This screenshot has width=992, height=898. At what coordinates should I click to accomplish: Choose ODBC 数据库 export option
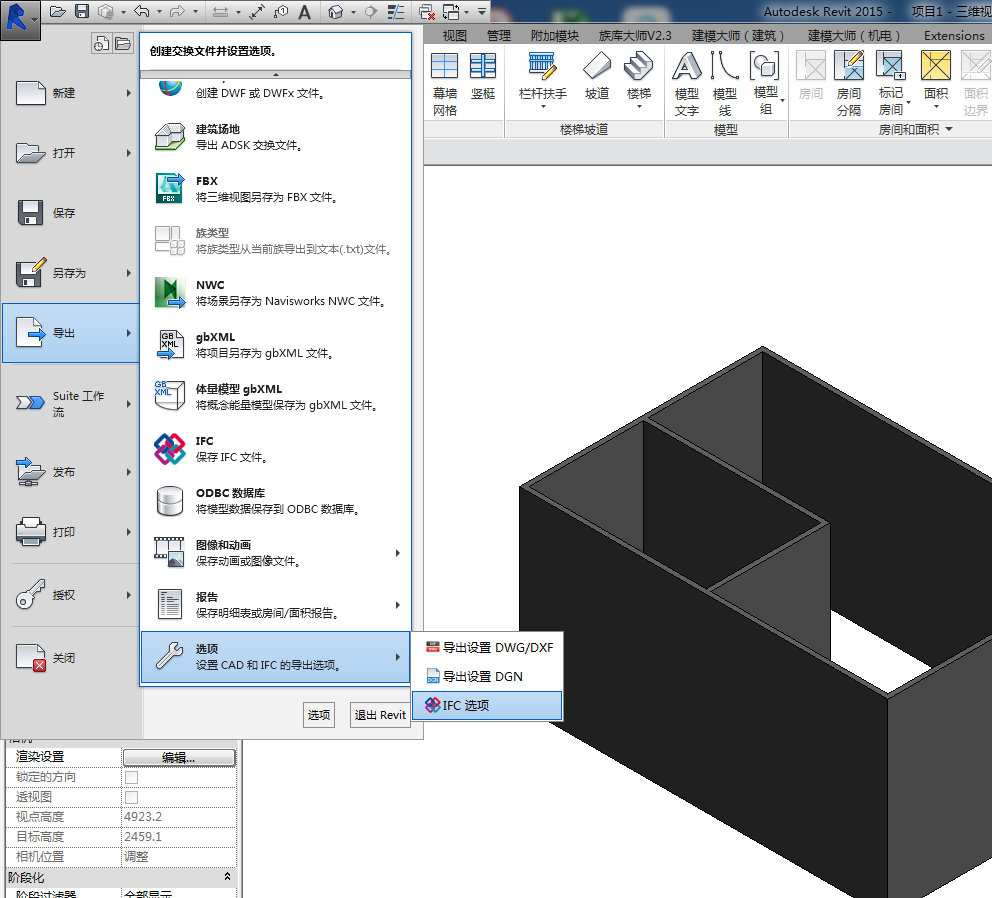point(275,501)
